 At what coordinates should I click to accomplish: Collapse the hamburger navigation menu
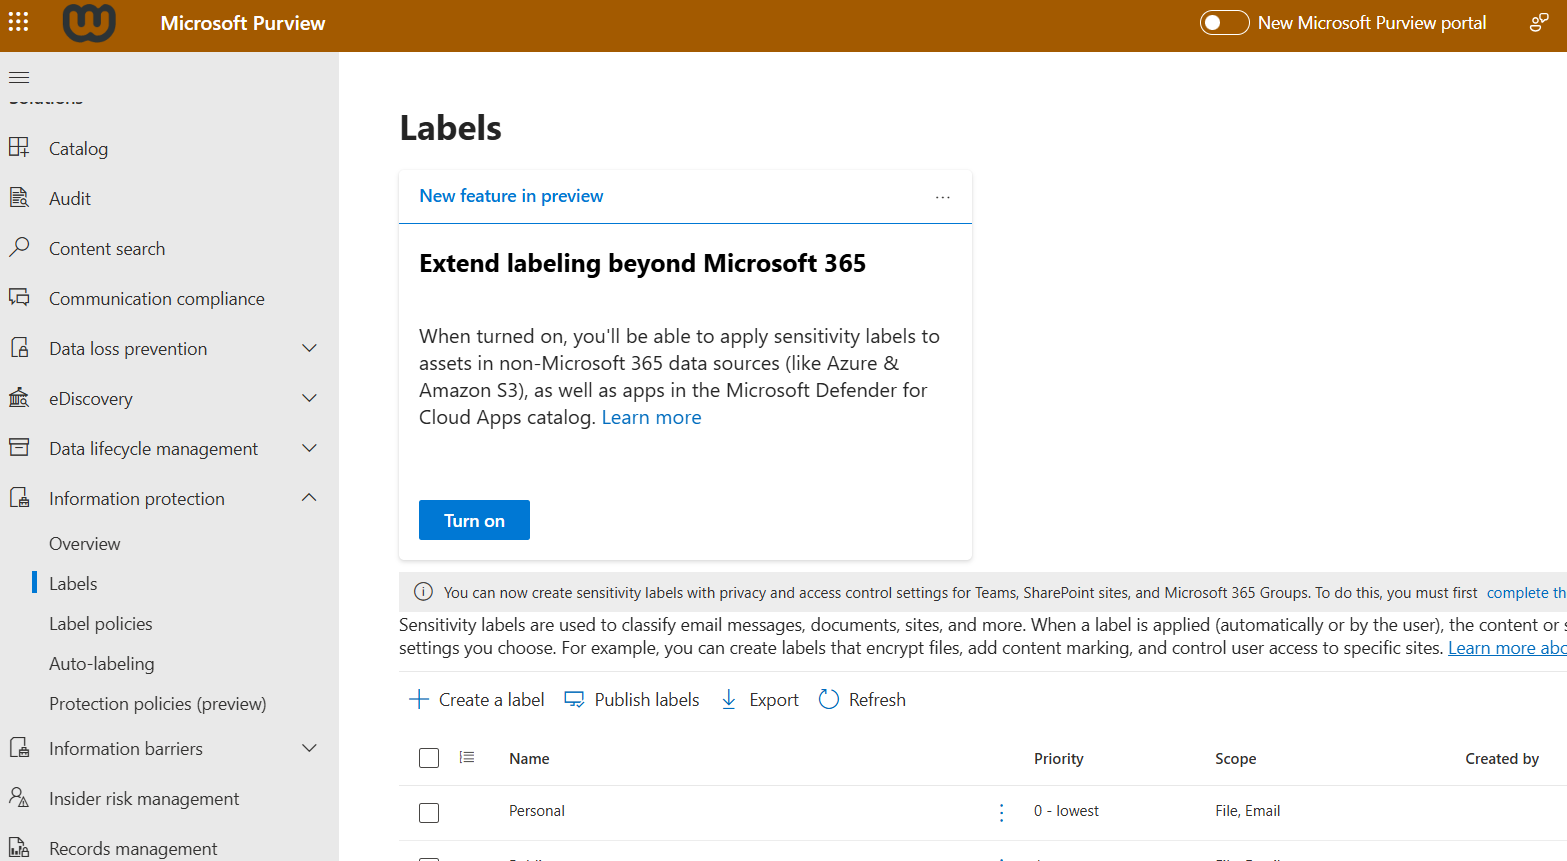[x=19, y=77]
